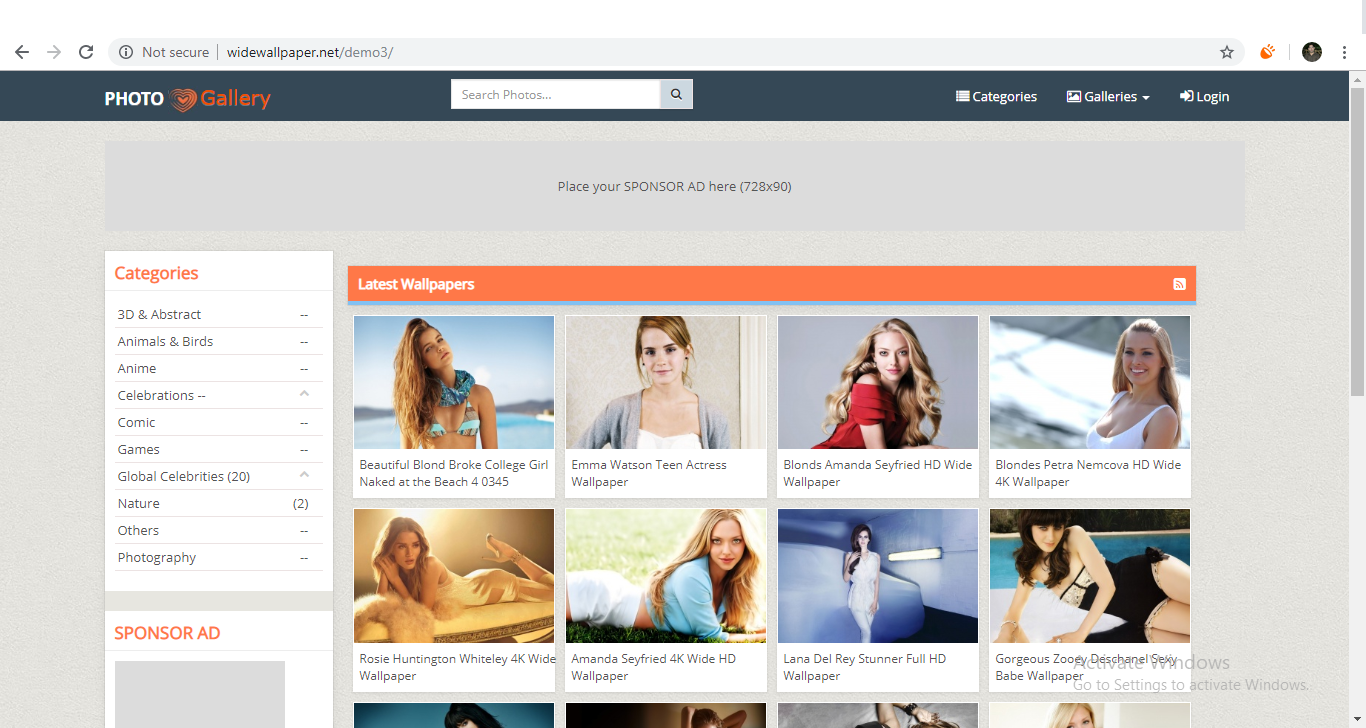Image resolution: width=1366 pixels, height=728 pixels.
Task: Open the Chrome three-dot menu
Action: pyautogui.click(x=1343, y=51)
